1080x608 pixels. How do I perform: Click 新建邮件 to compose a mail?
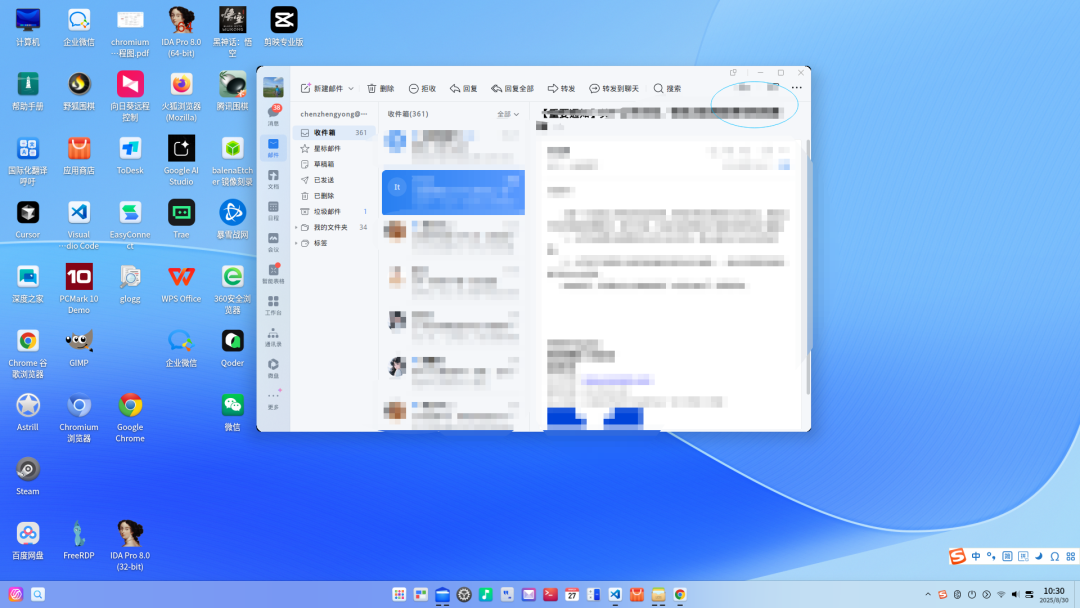[x=322, y=88]
